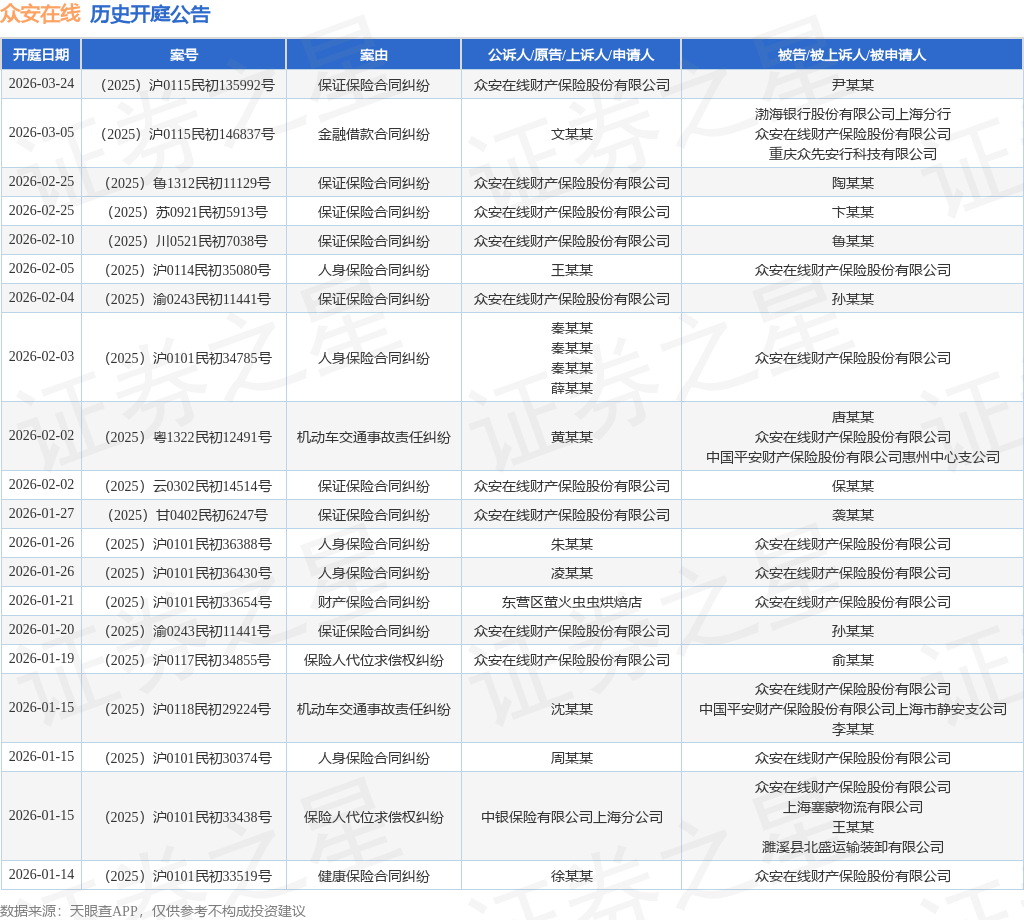Click case number 沪0101民初34785号
The height and width of the screenshot is (920, 1024).
coord(187,358)
